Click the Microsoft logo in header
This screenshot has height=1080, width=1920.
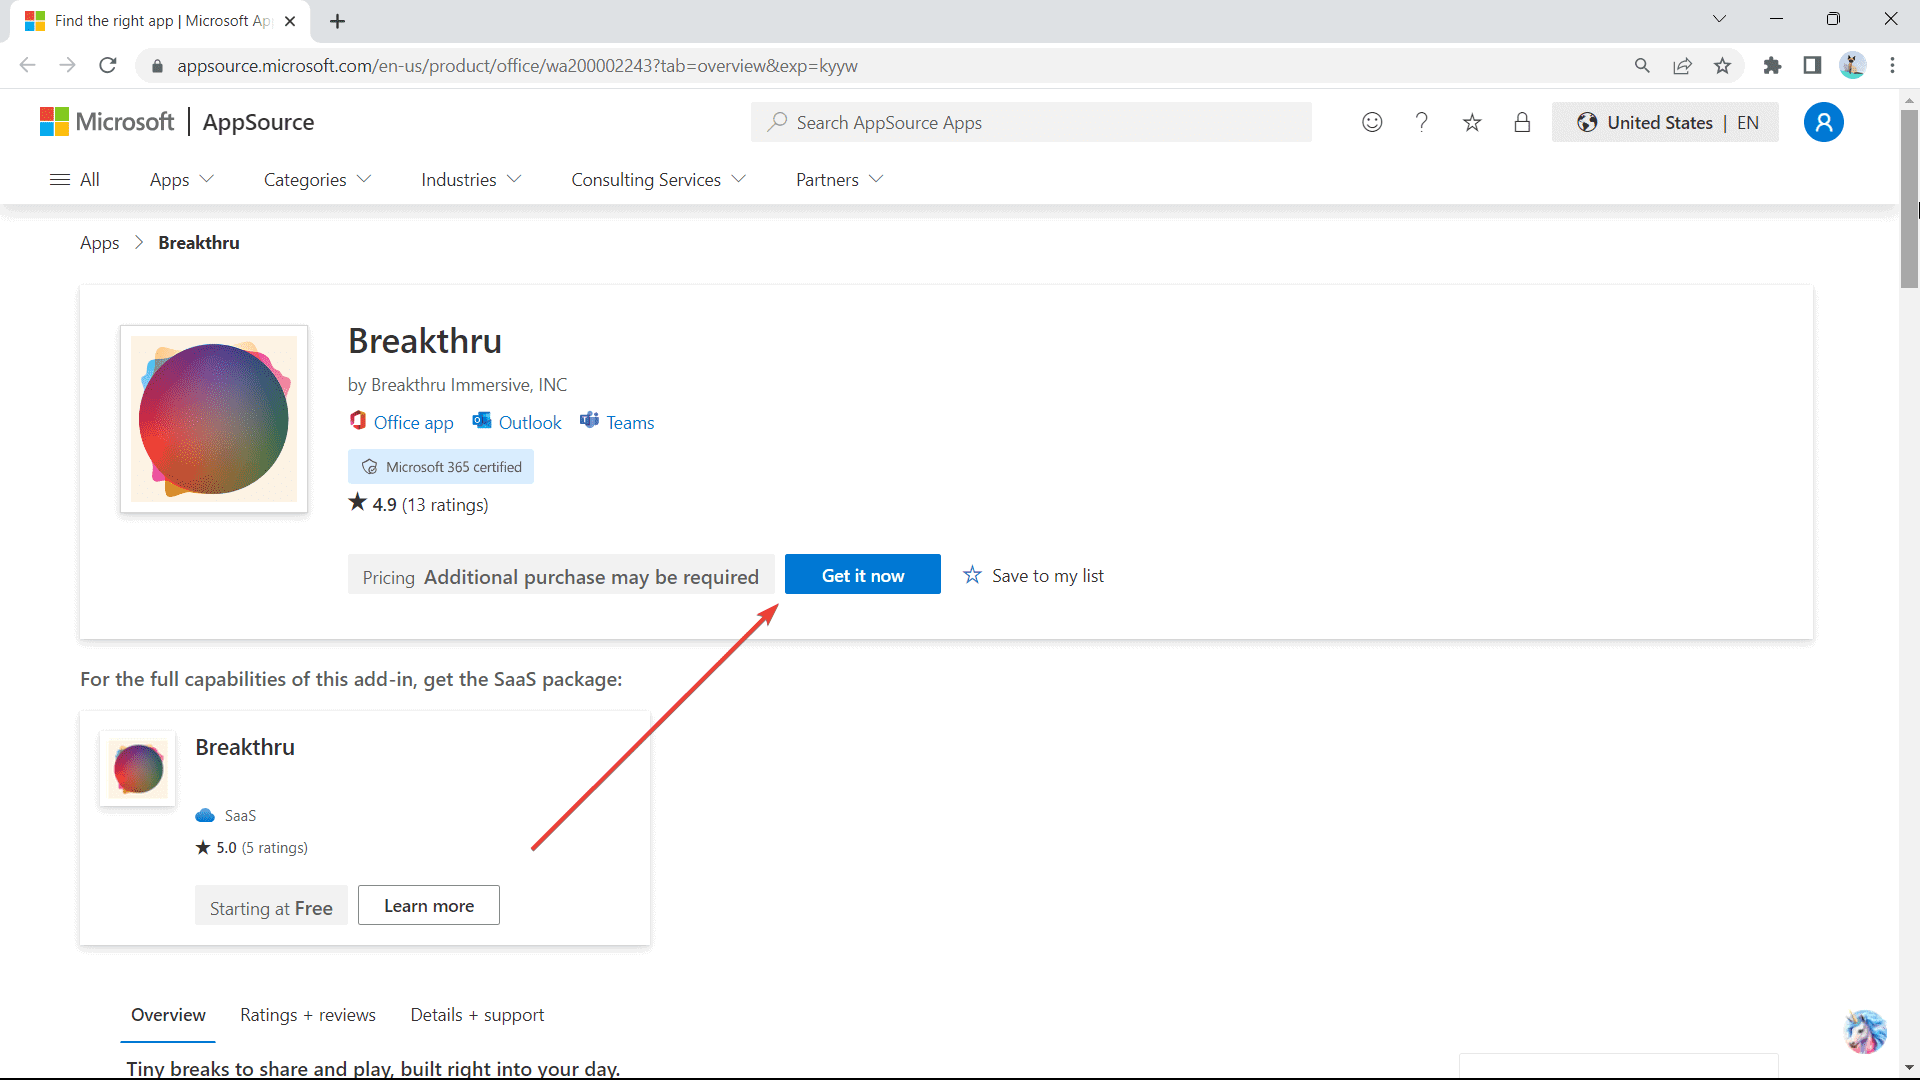pos(107,122)
